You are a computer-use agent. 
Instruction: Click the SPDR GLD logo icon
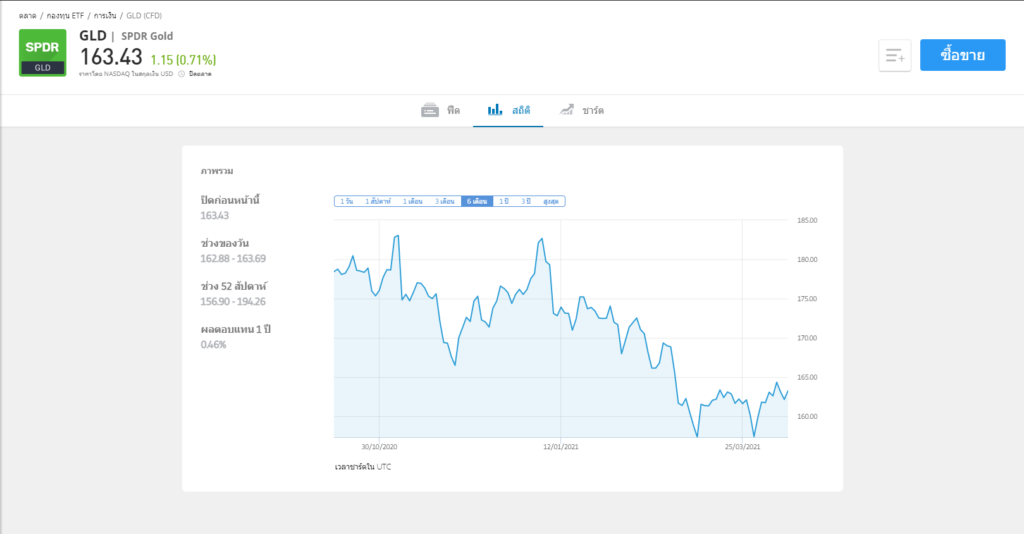pos(42,53)
